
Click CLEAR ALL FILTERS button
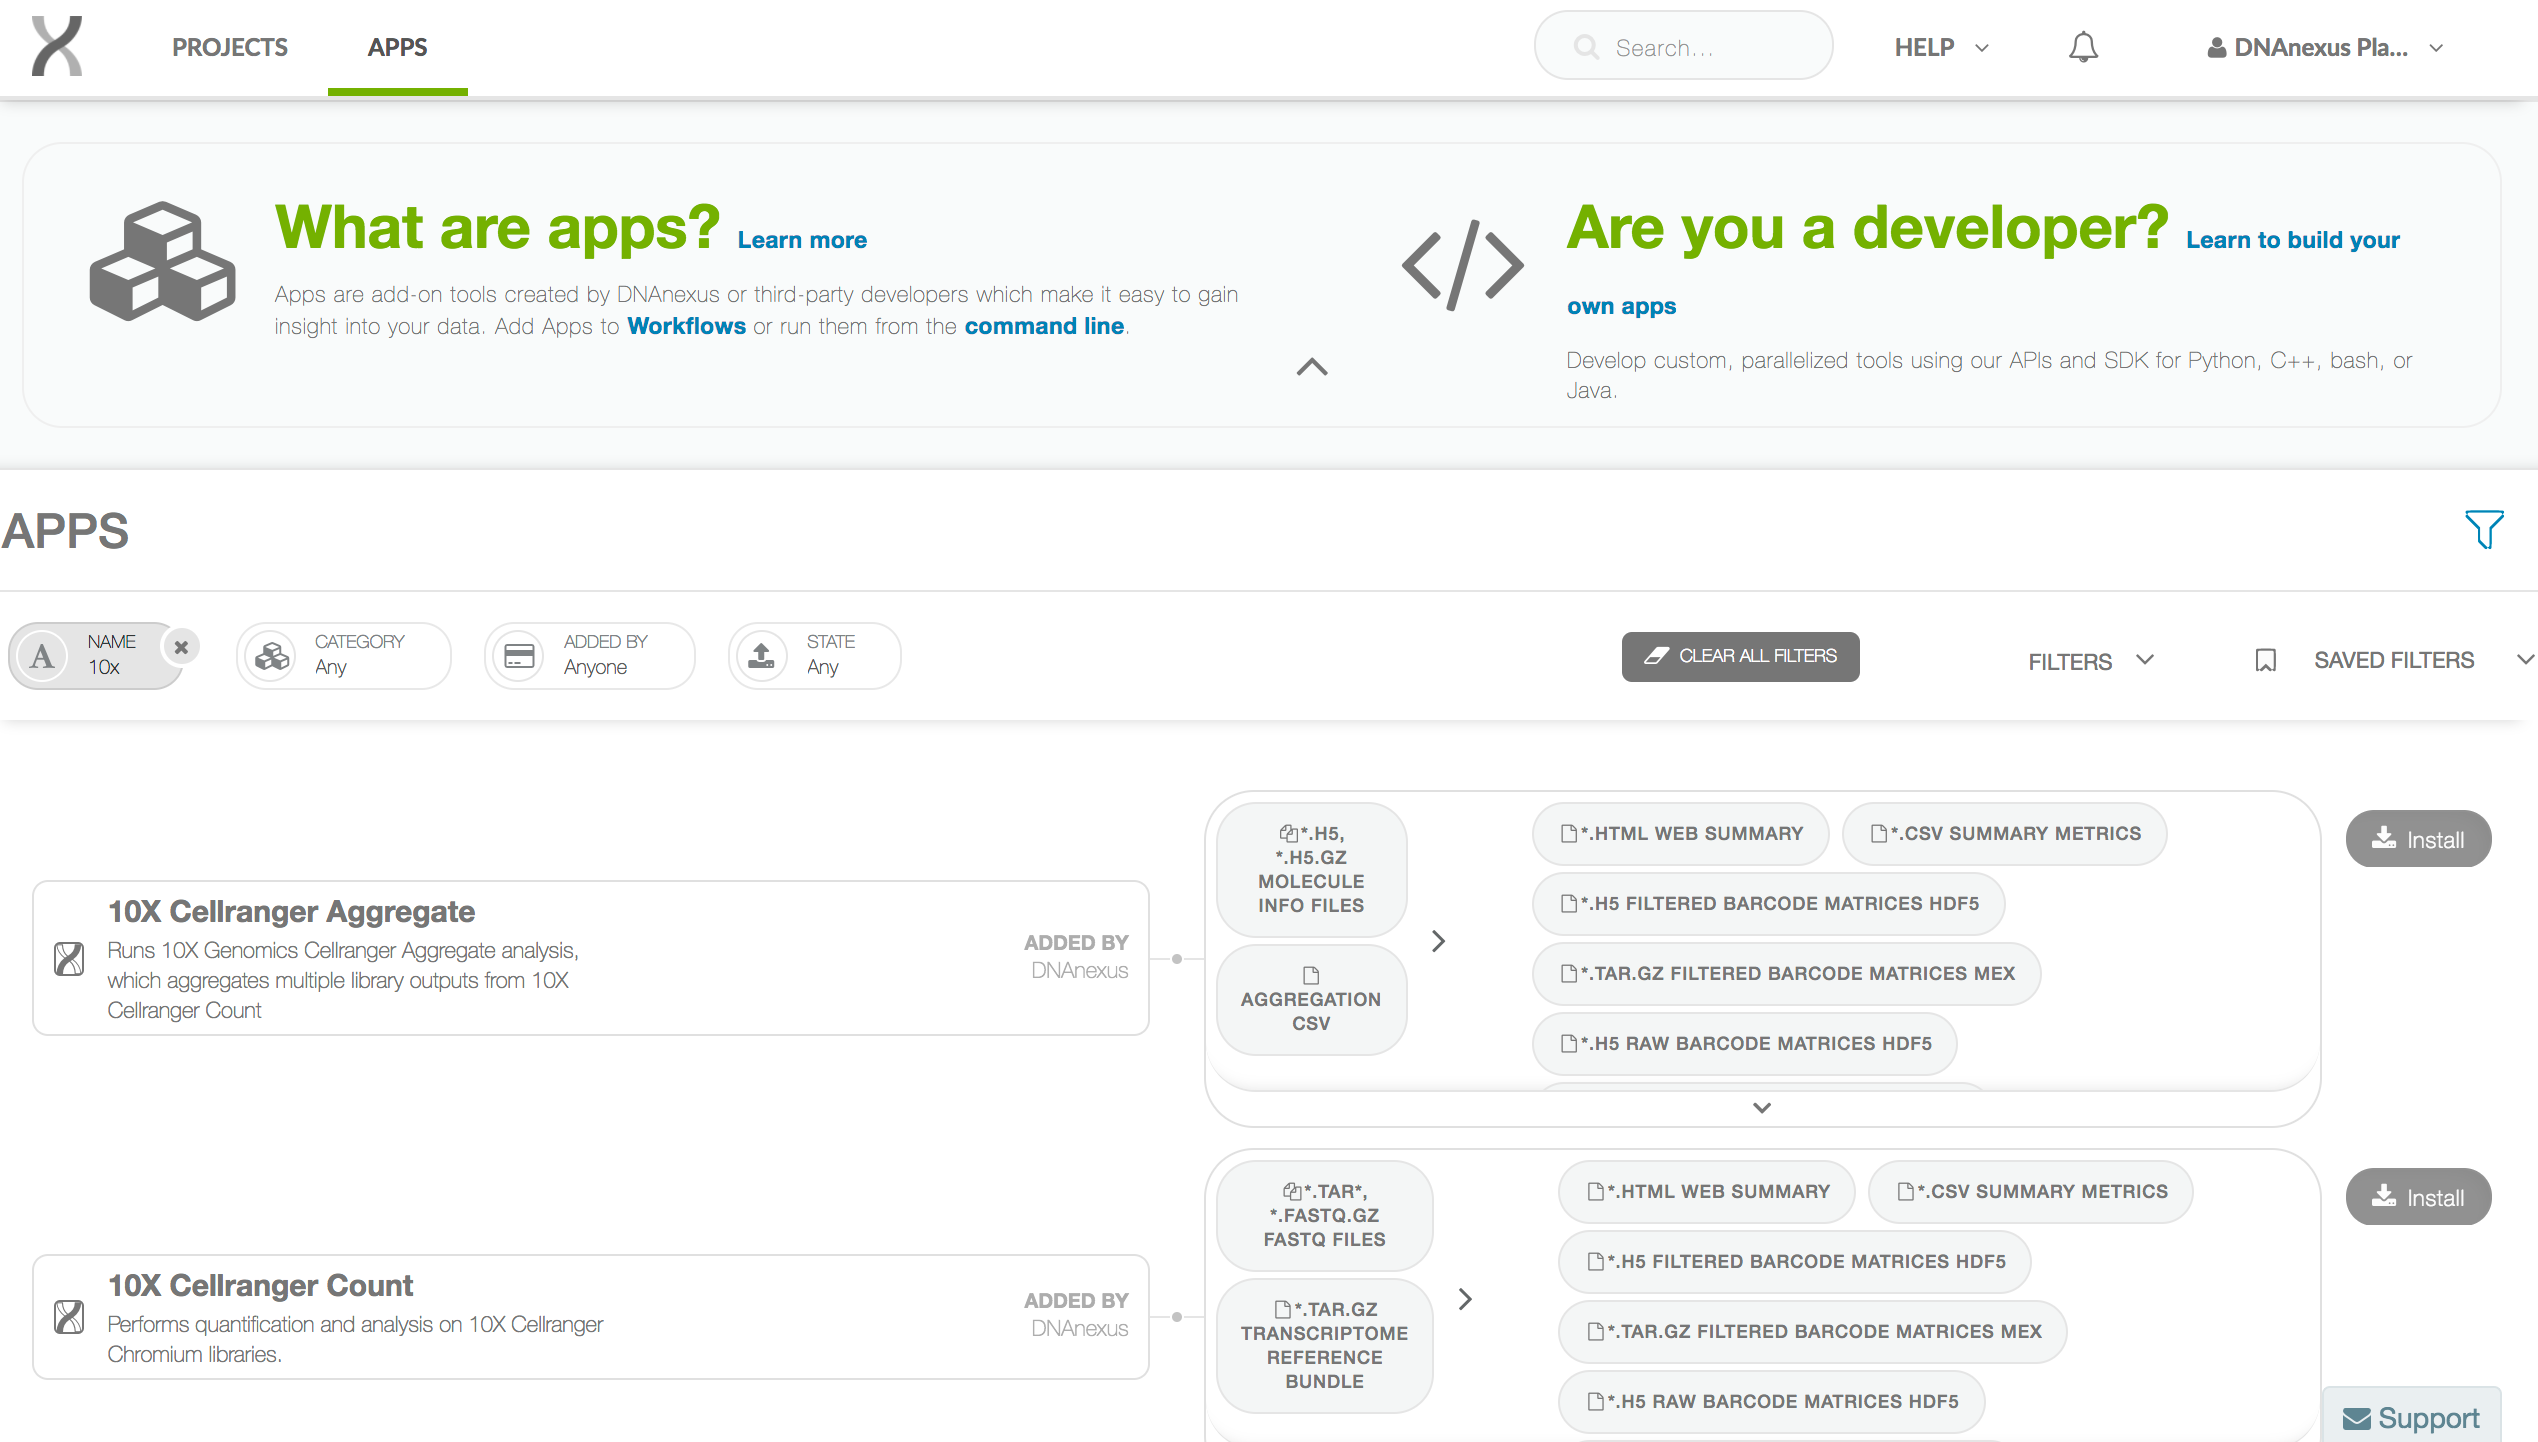pos(1740,656)
